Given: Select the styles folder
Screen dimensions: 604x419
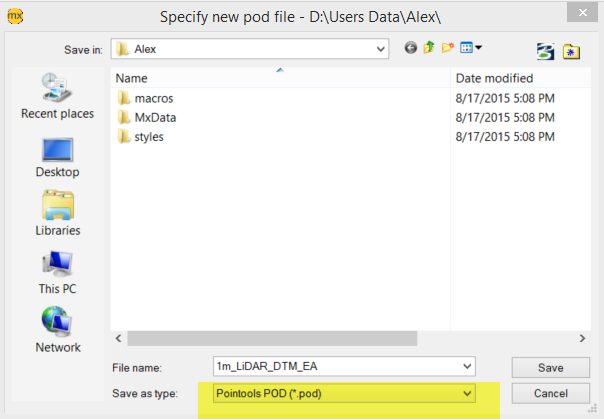Looking at the screenshot, I should (149, 137).
